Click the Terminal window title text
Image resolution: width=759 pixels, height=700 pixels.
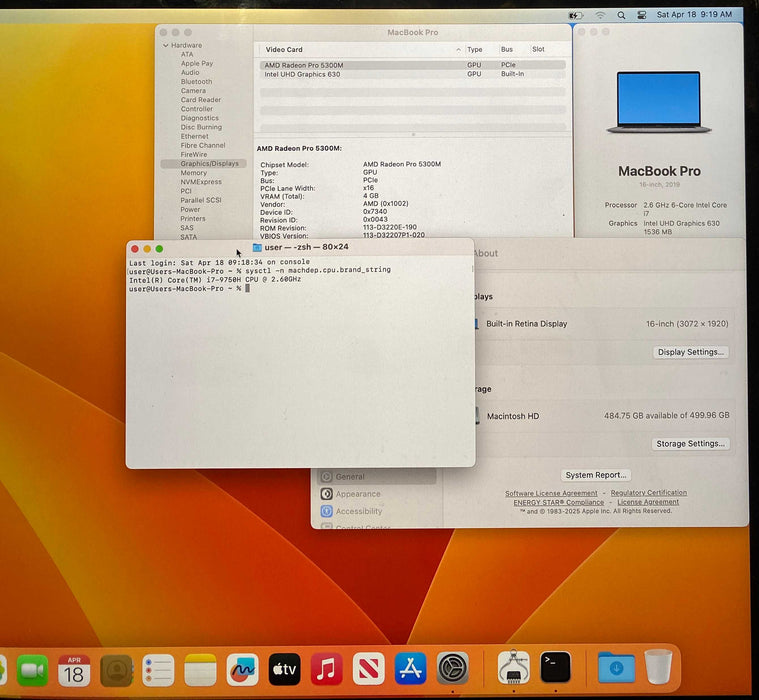(x=306, y=247)
